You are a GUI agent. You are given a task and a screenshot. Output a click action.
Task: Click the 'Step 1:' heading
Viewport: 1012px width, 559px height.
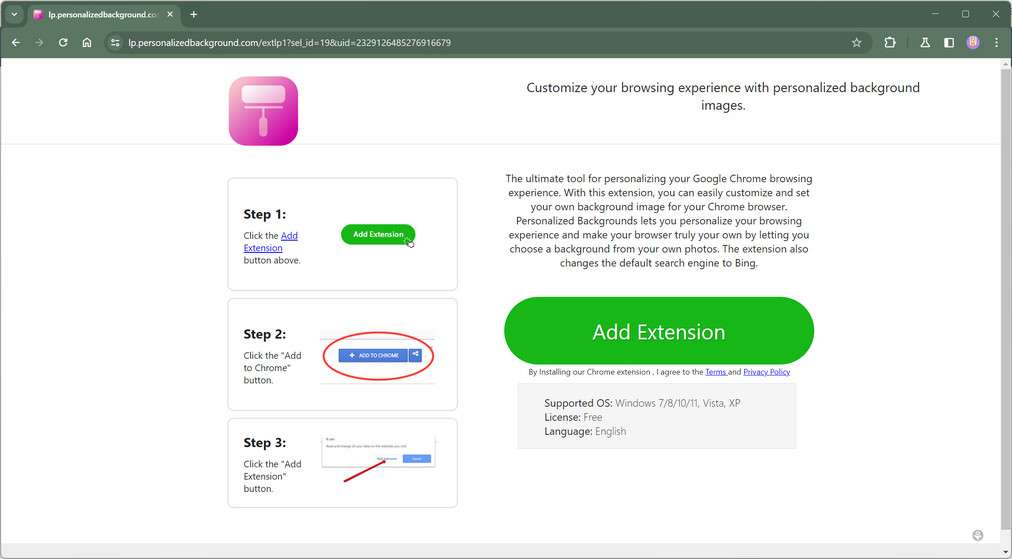pyautogui.click(x=265, y=214)
